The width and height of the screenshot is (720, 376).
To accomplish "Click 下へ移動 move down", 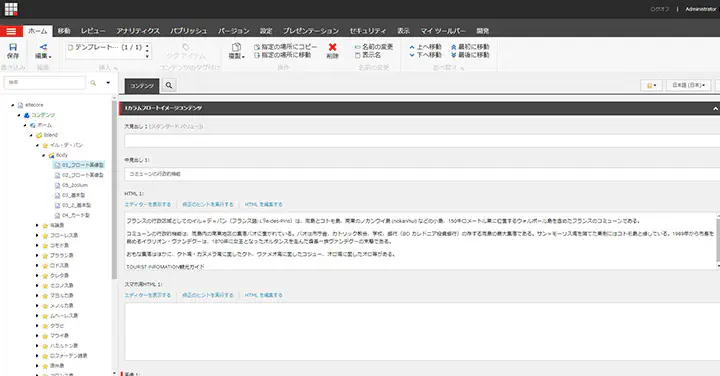I will (425, 55).
